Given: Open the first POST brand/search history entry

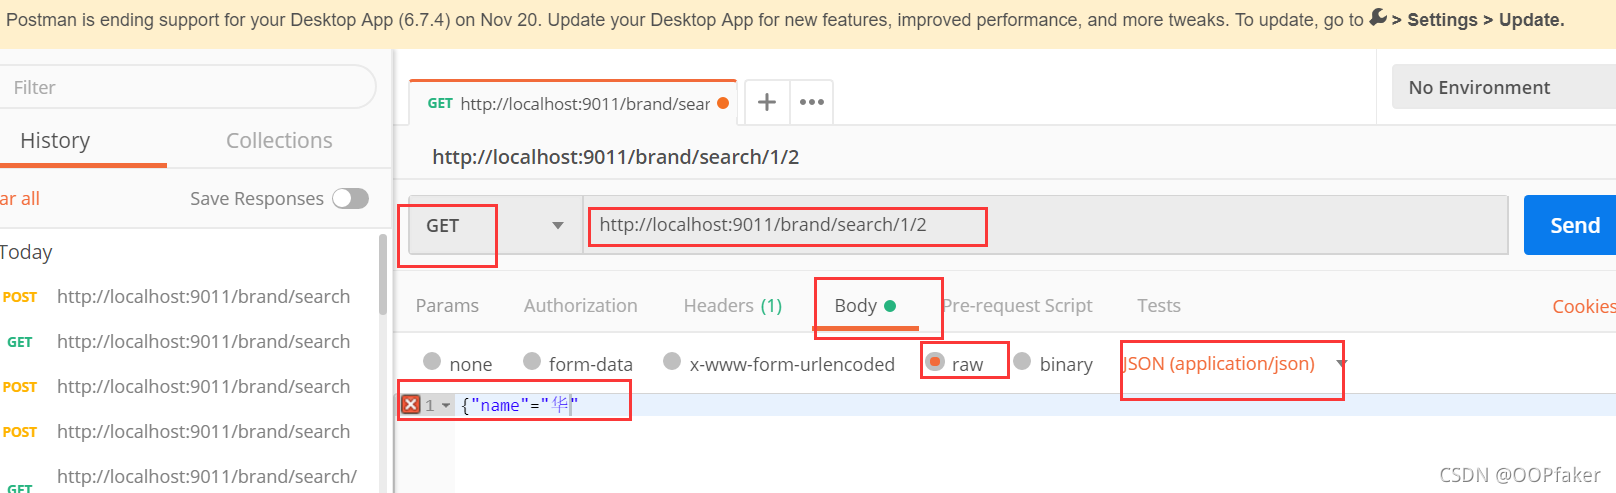Looking at the screenshot, I should click(190, 296).
